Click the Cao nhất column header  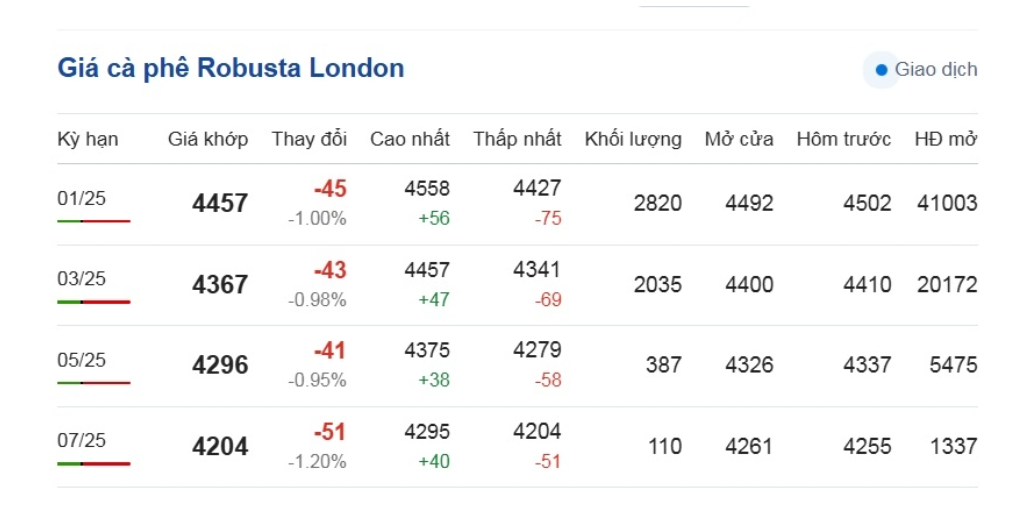409,139
